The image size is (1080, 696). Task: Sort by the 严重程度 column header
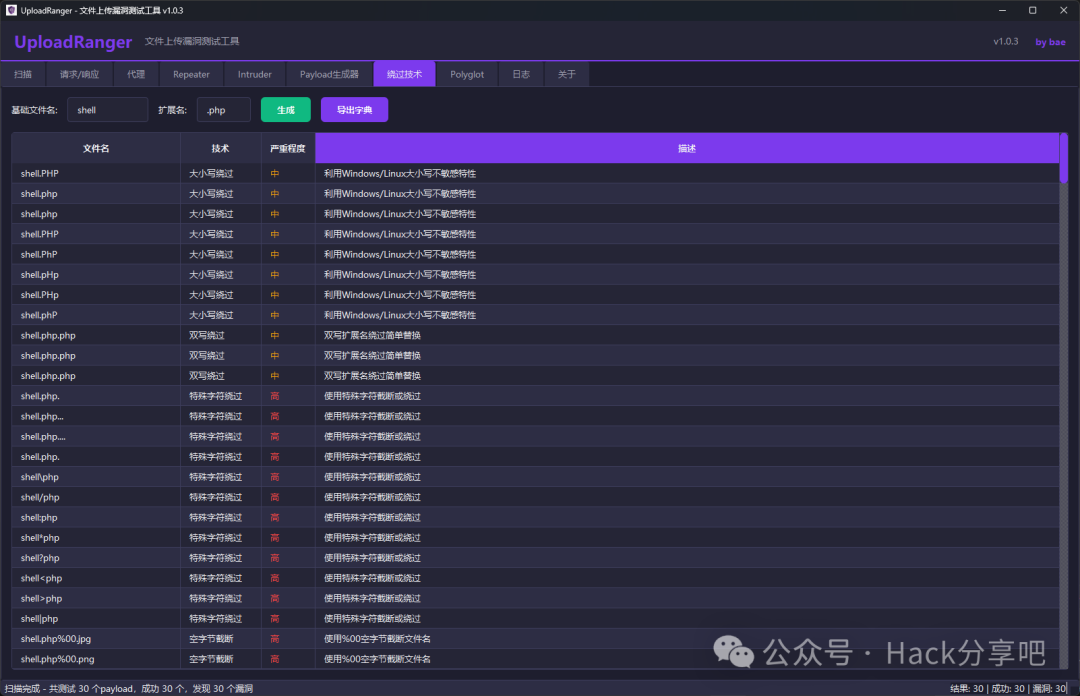[x=288, y=148]
